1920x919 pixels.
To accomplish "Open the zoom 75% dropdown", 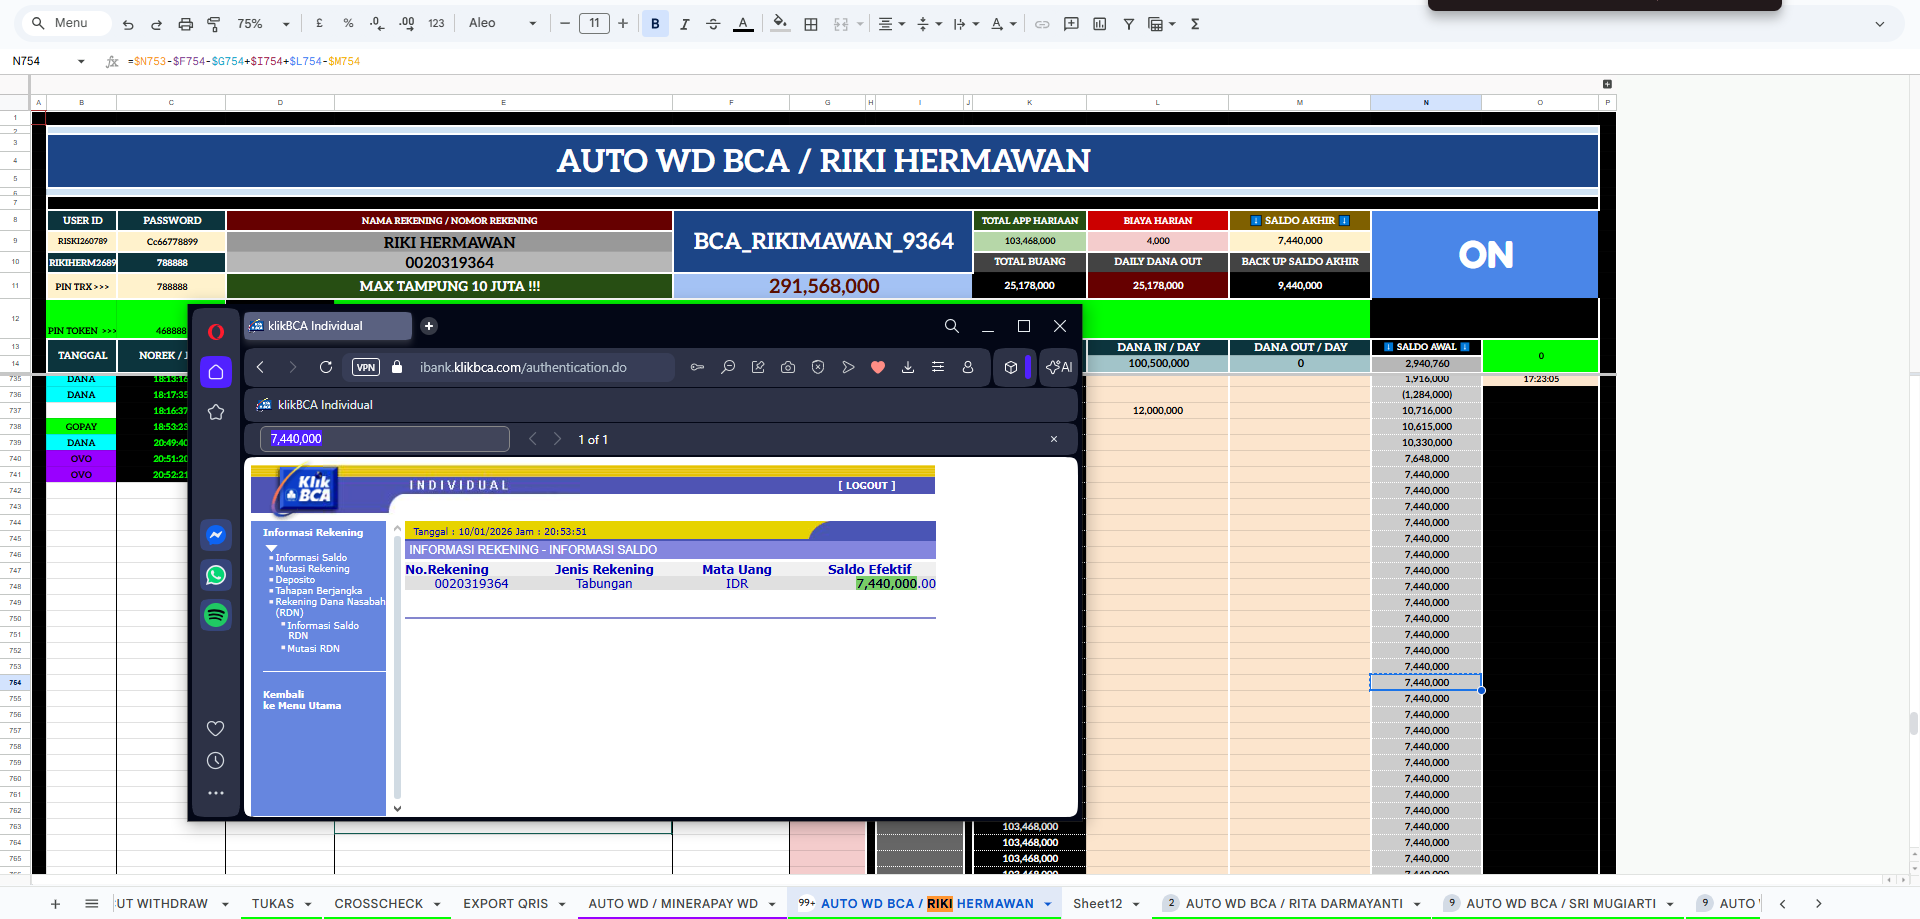I will tap(263, 23).
